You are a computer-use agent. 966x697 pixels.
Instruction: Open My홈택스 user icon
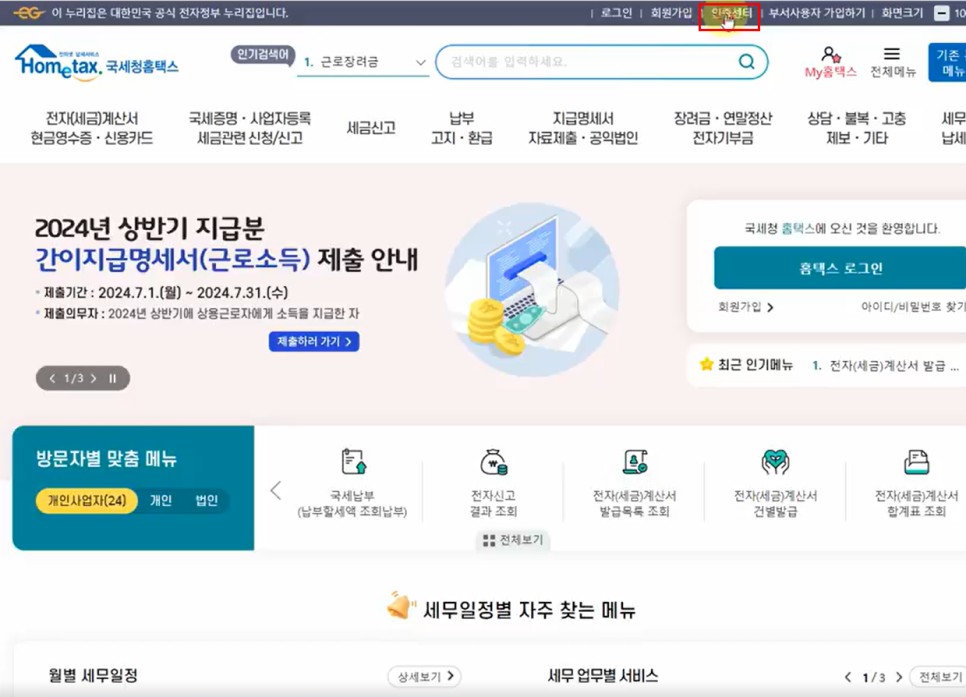830,54
